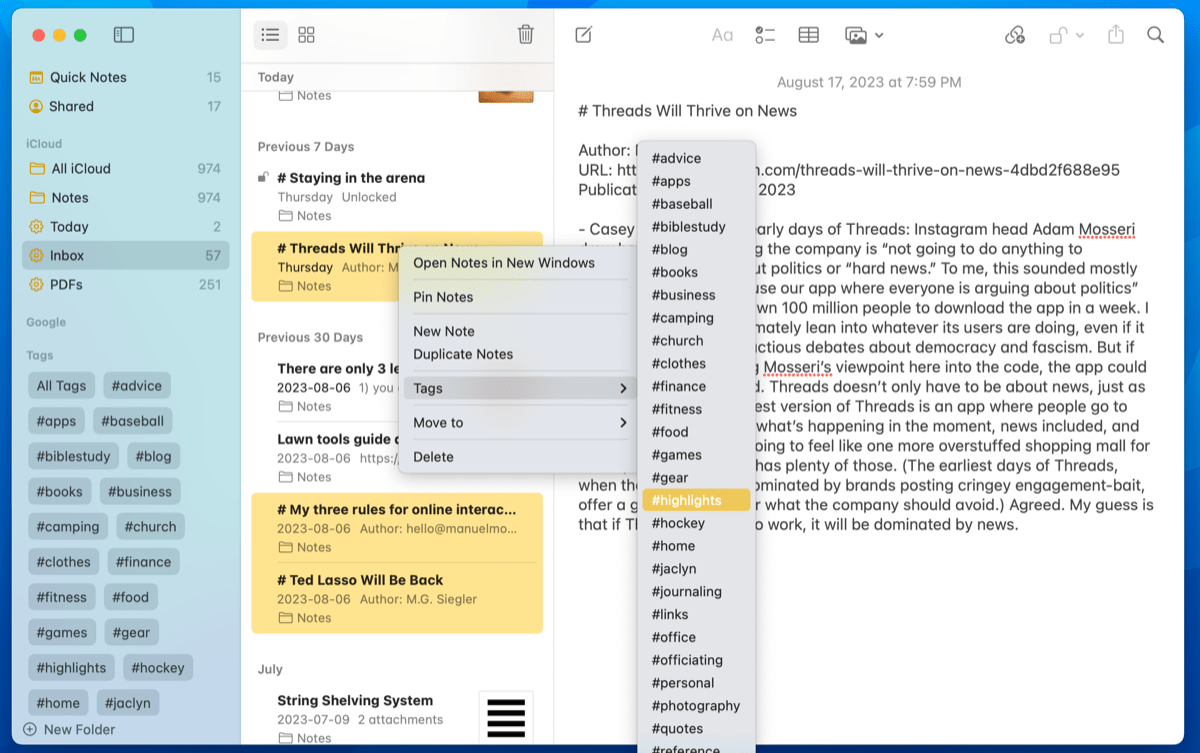Choose Open Notes in New Windows
This screenshot has height=753, width=1200.
504,263
